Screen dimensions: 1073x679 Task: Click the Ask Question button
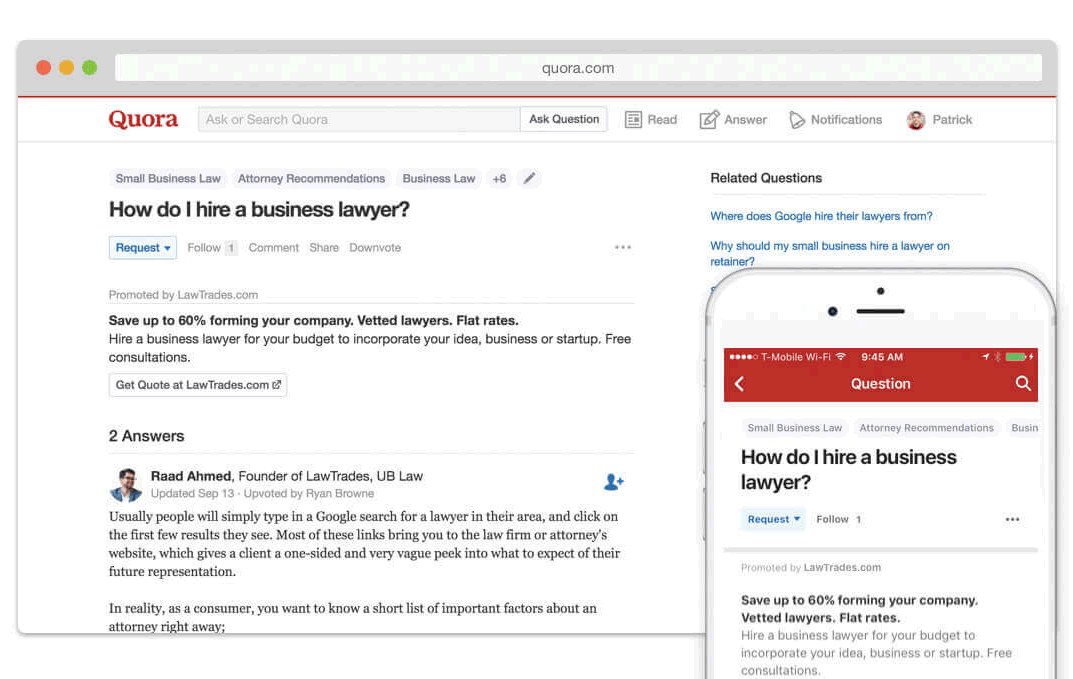tap(564, 119)
